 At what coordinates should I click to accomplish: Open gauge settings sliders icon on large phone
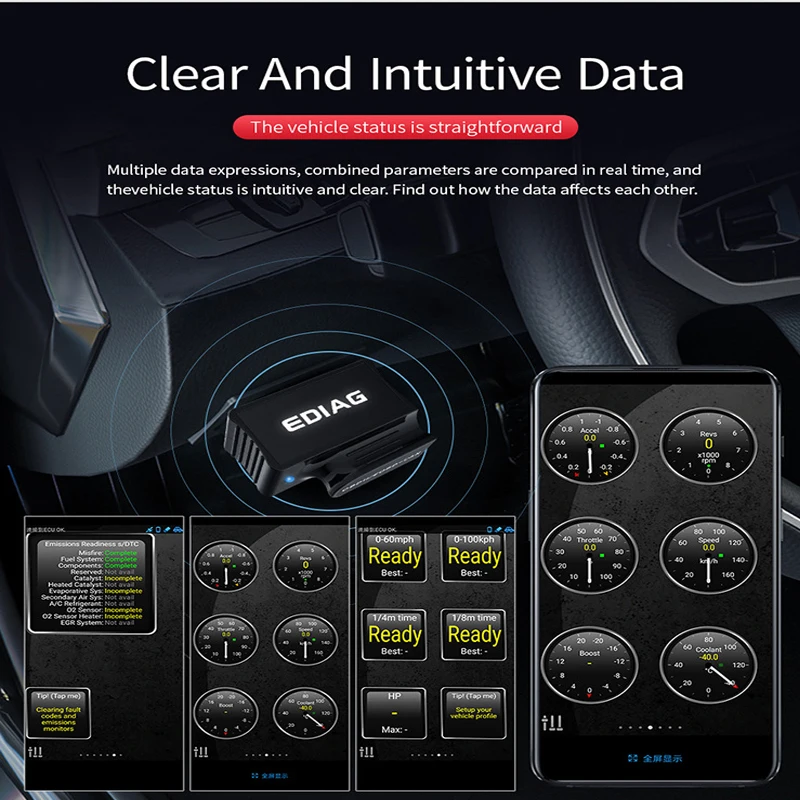(552, 722)
